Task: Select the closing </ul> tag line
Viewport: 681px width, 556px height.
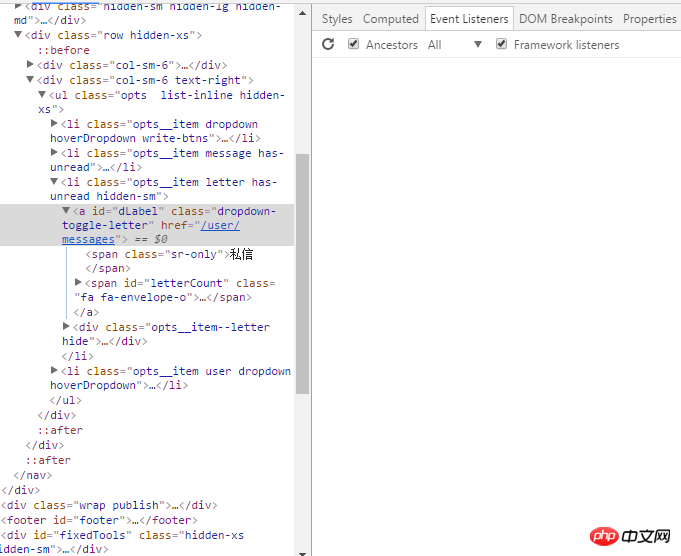Action: click(x=66, y=400)
